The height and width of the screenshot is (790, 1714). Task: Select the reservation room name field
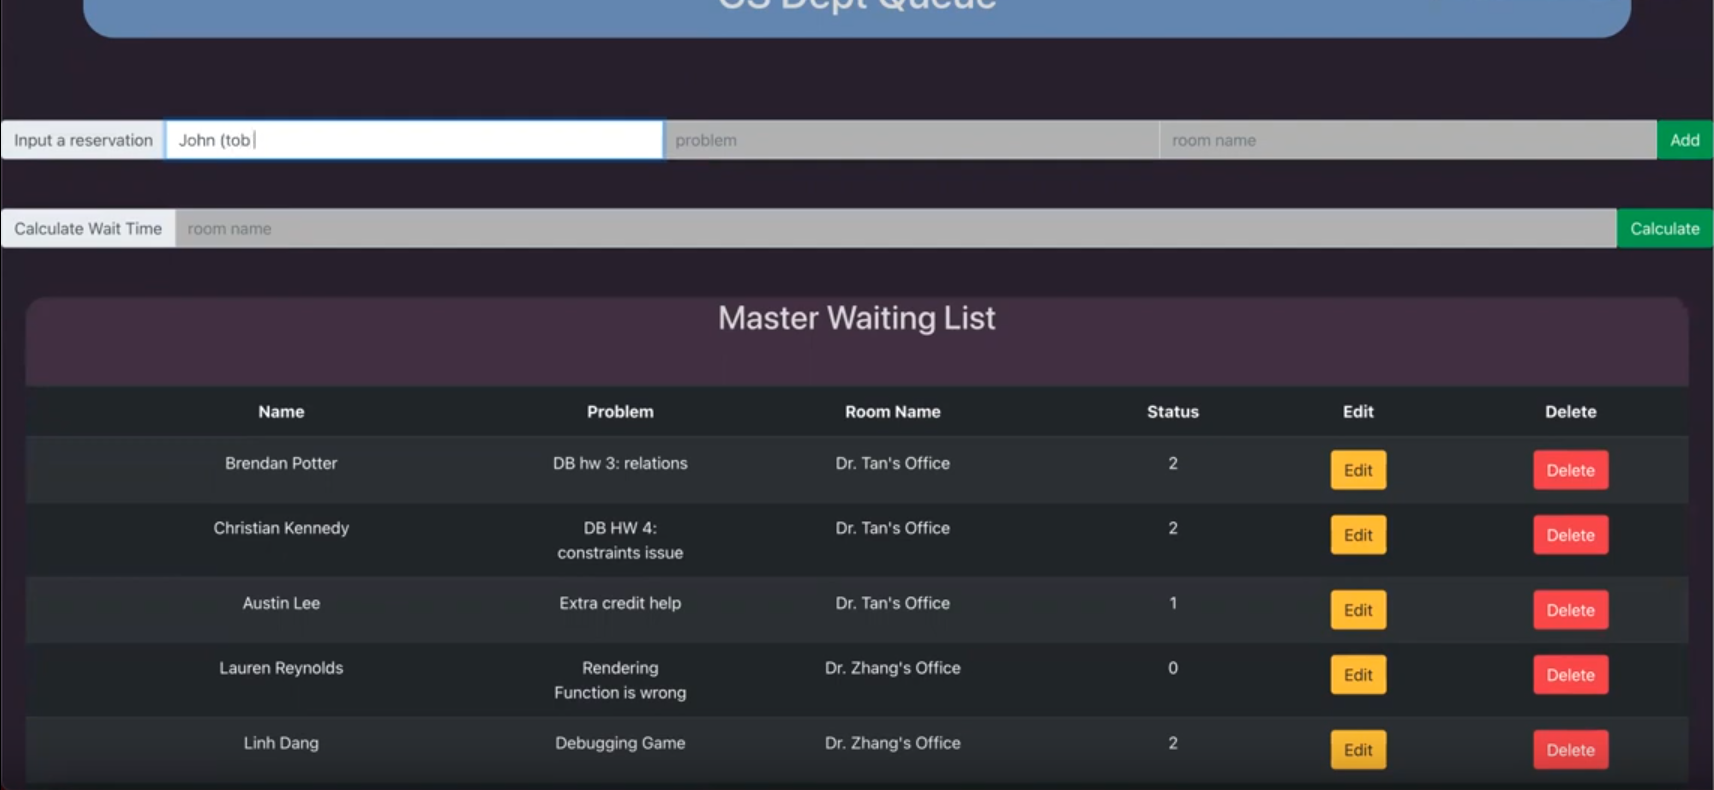[1406, 140]
